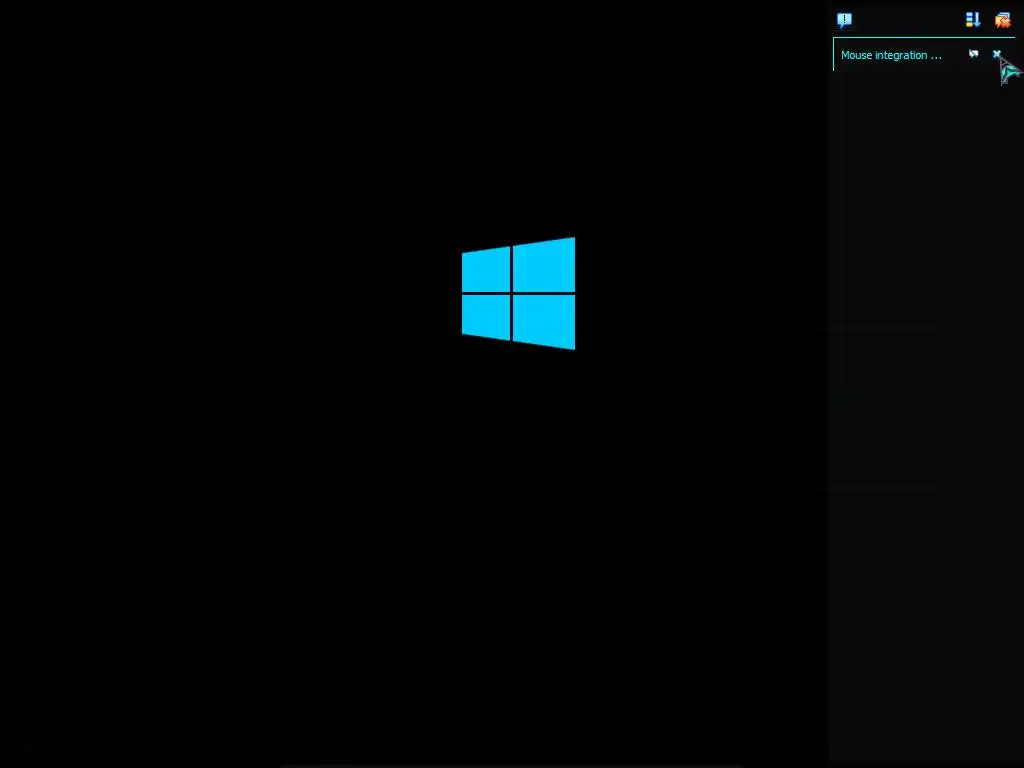Open the Mouse integration notification text

click(891, 56)
